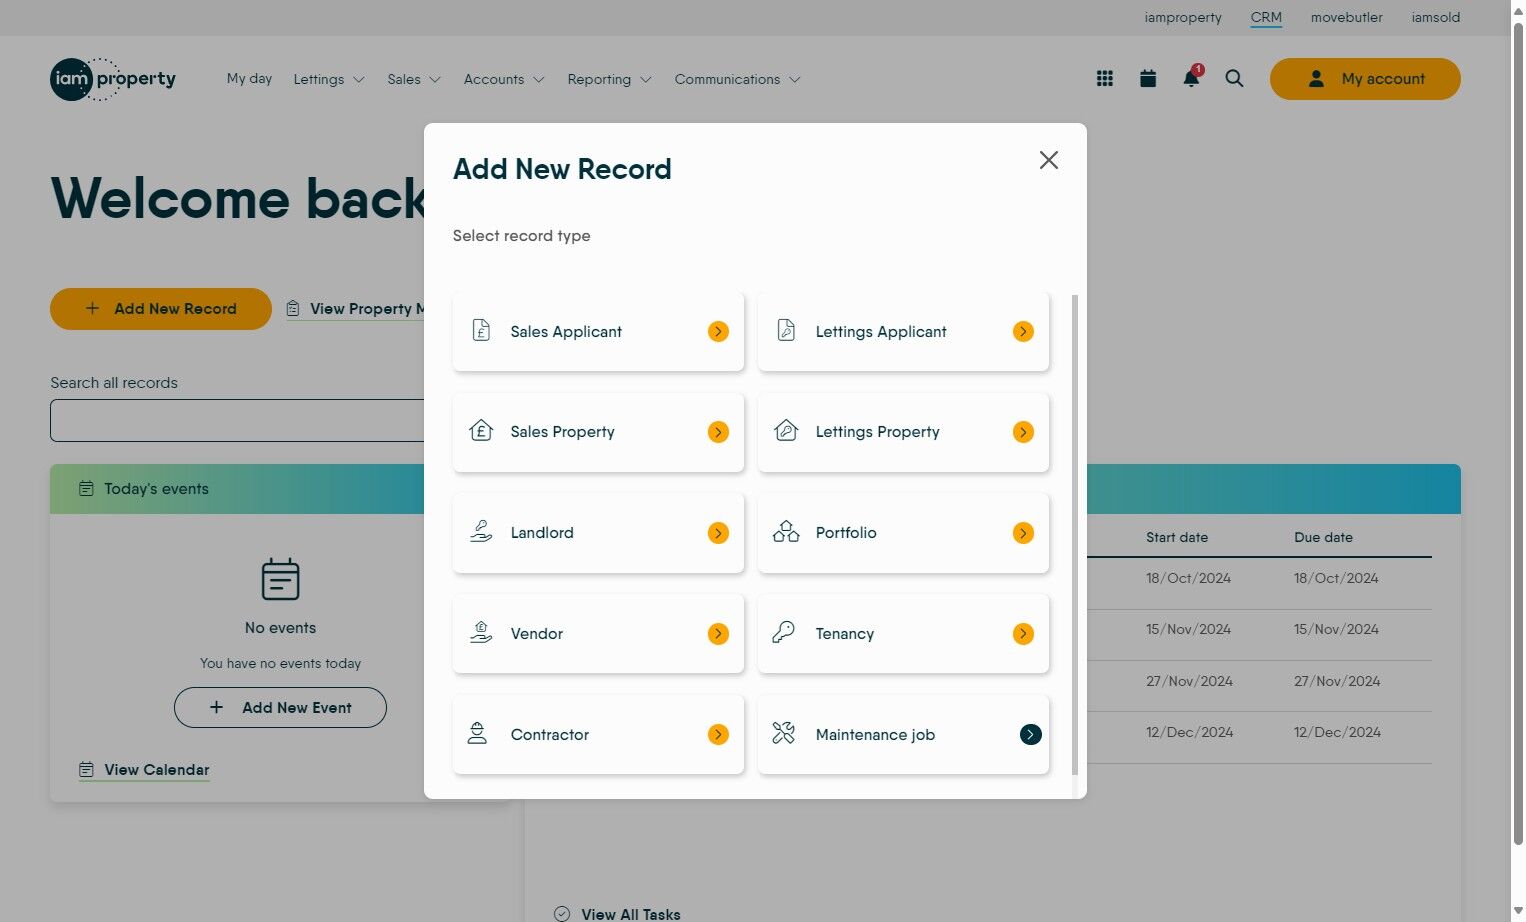Viewport: 1526px width, 922px height.
Task: Expand the Reporting menu
Action: pos(609,79)
